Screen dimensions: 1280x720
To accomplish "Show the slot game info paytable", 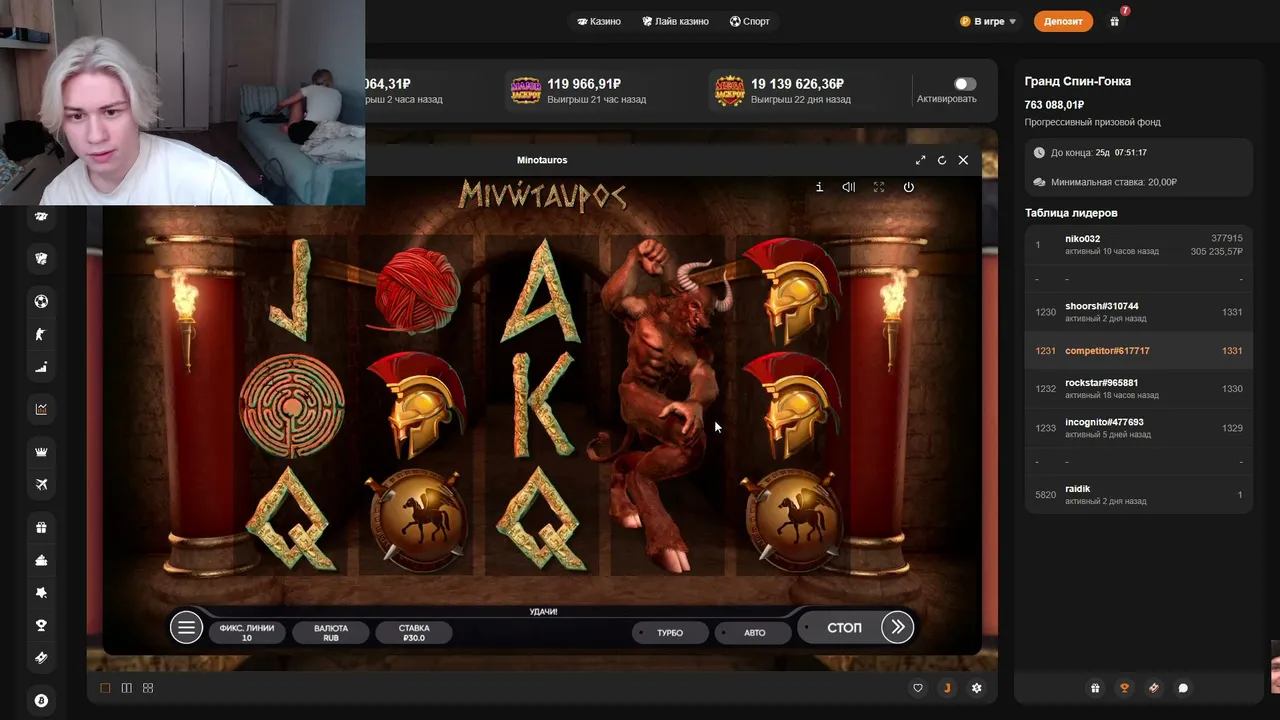I will pos(819,187).
